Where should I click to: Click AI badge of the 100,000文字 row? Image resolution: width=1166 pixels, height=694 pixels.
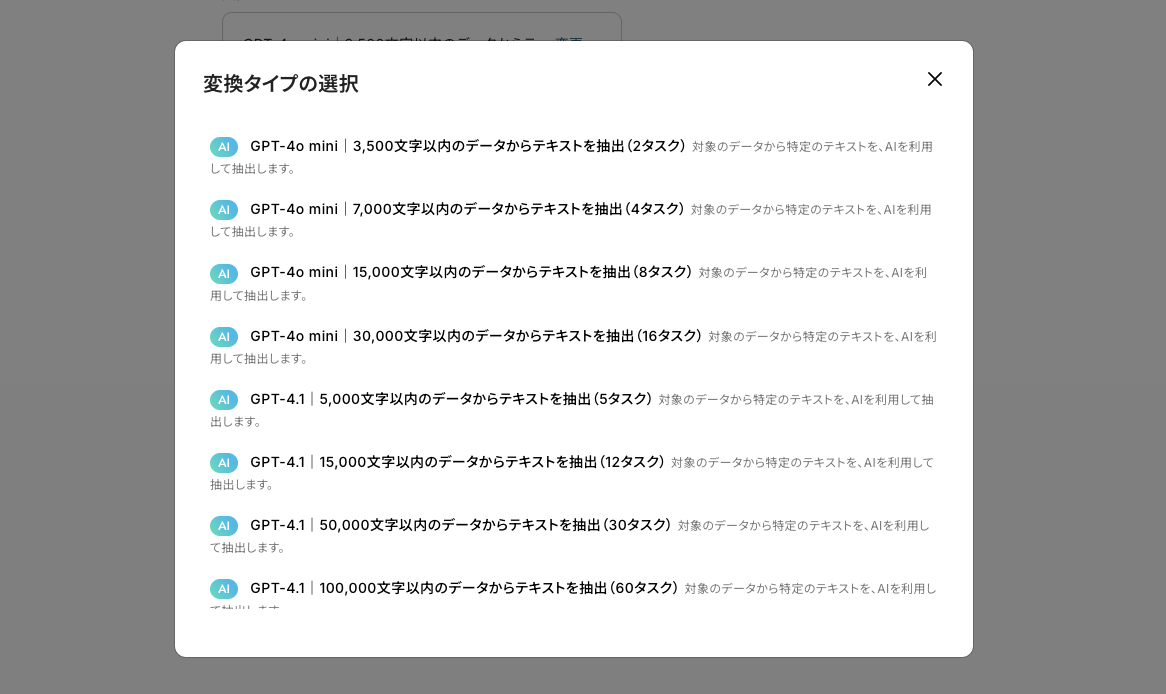[224, 589]
